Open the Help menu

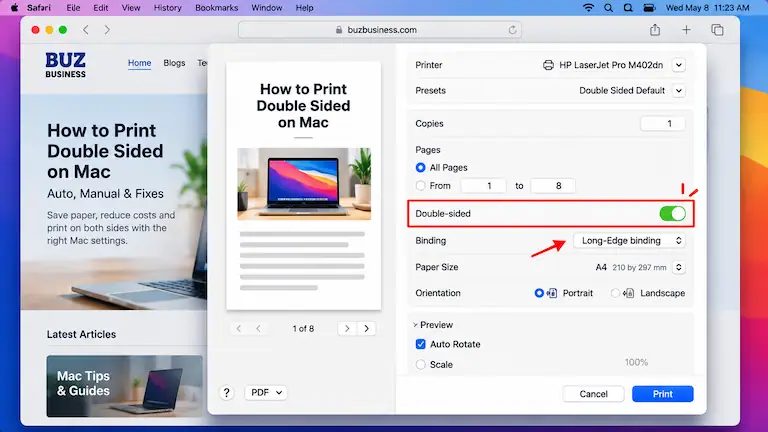(x=305, y=8)
